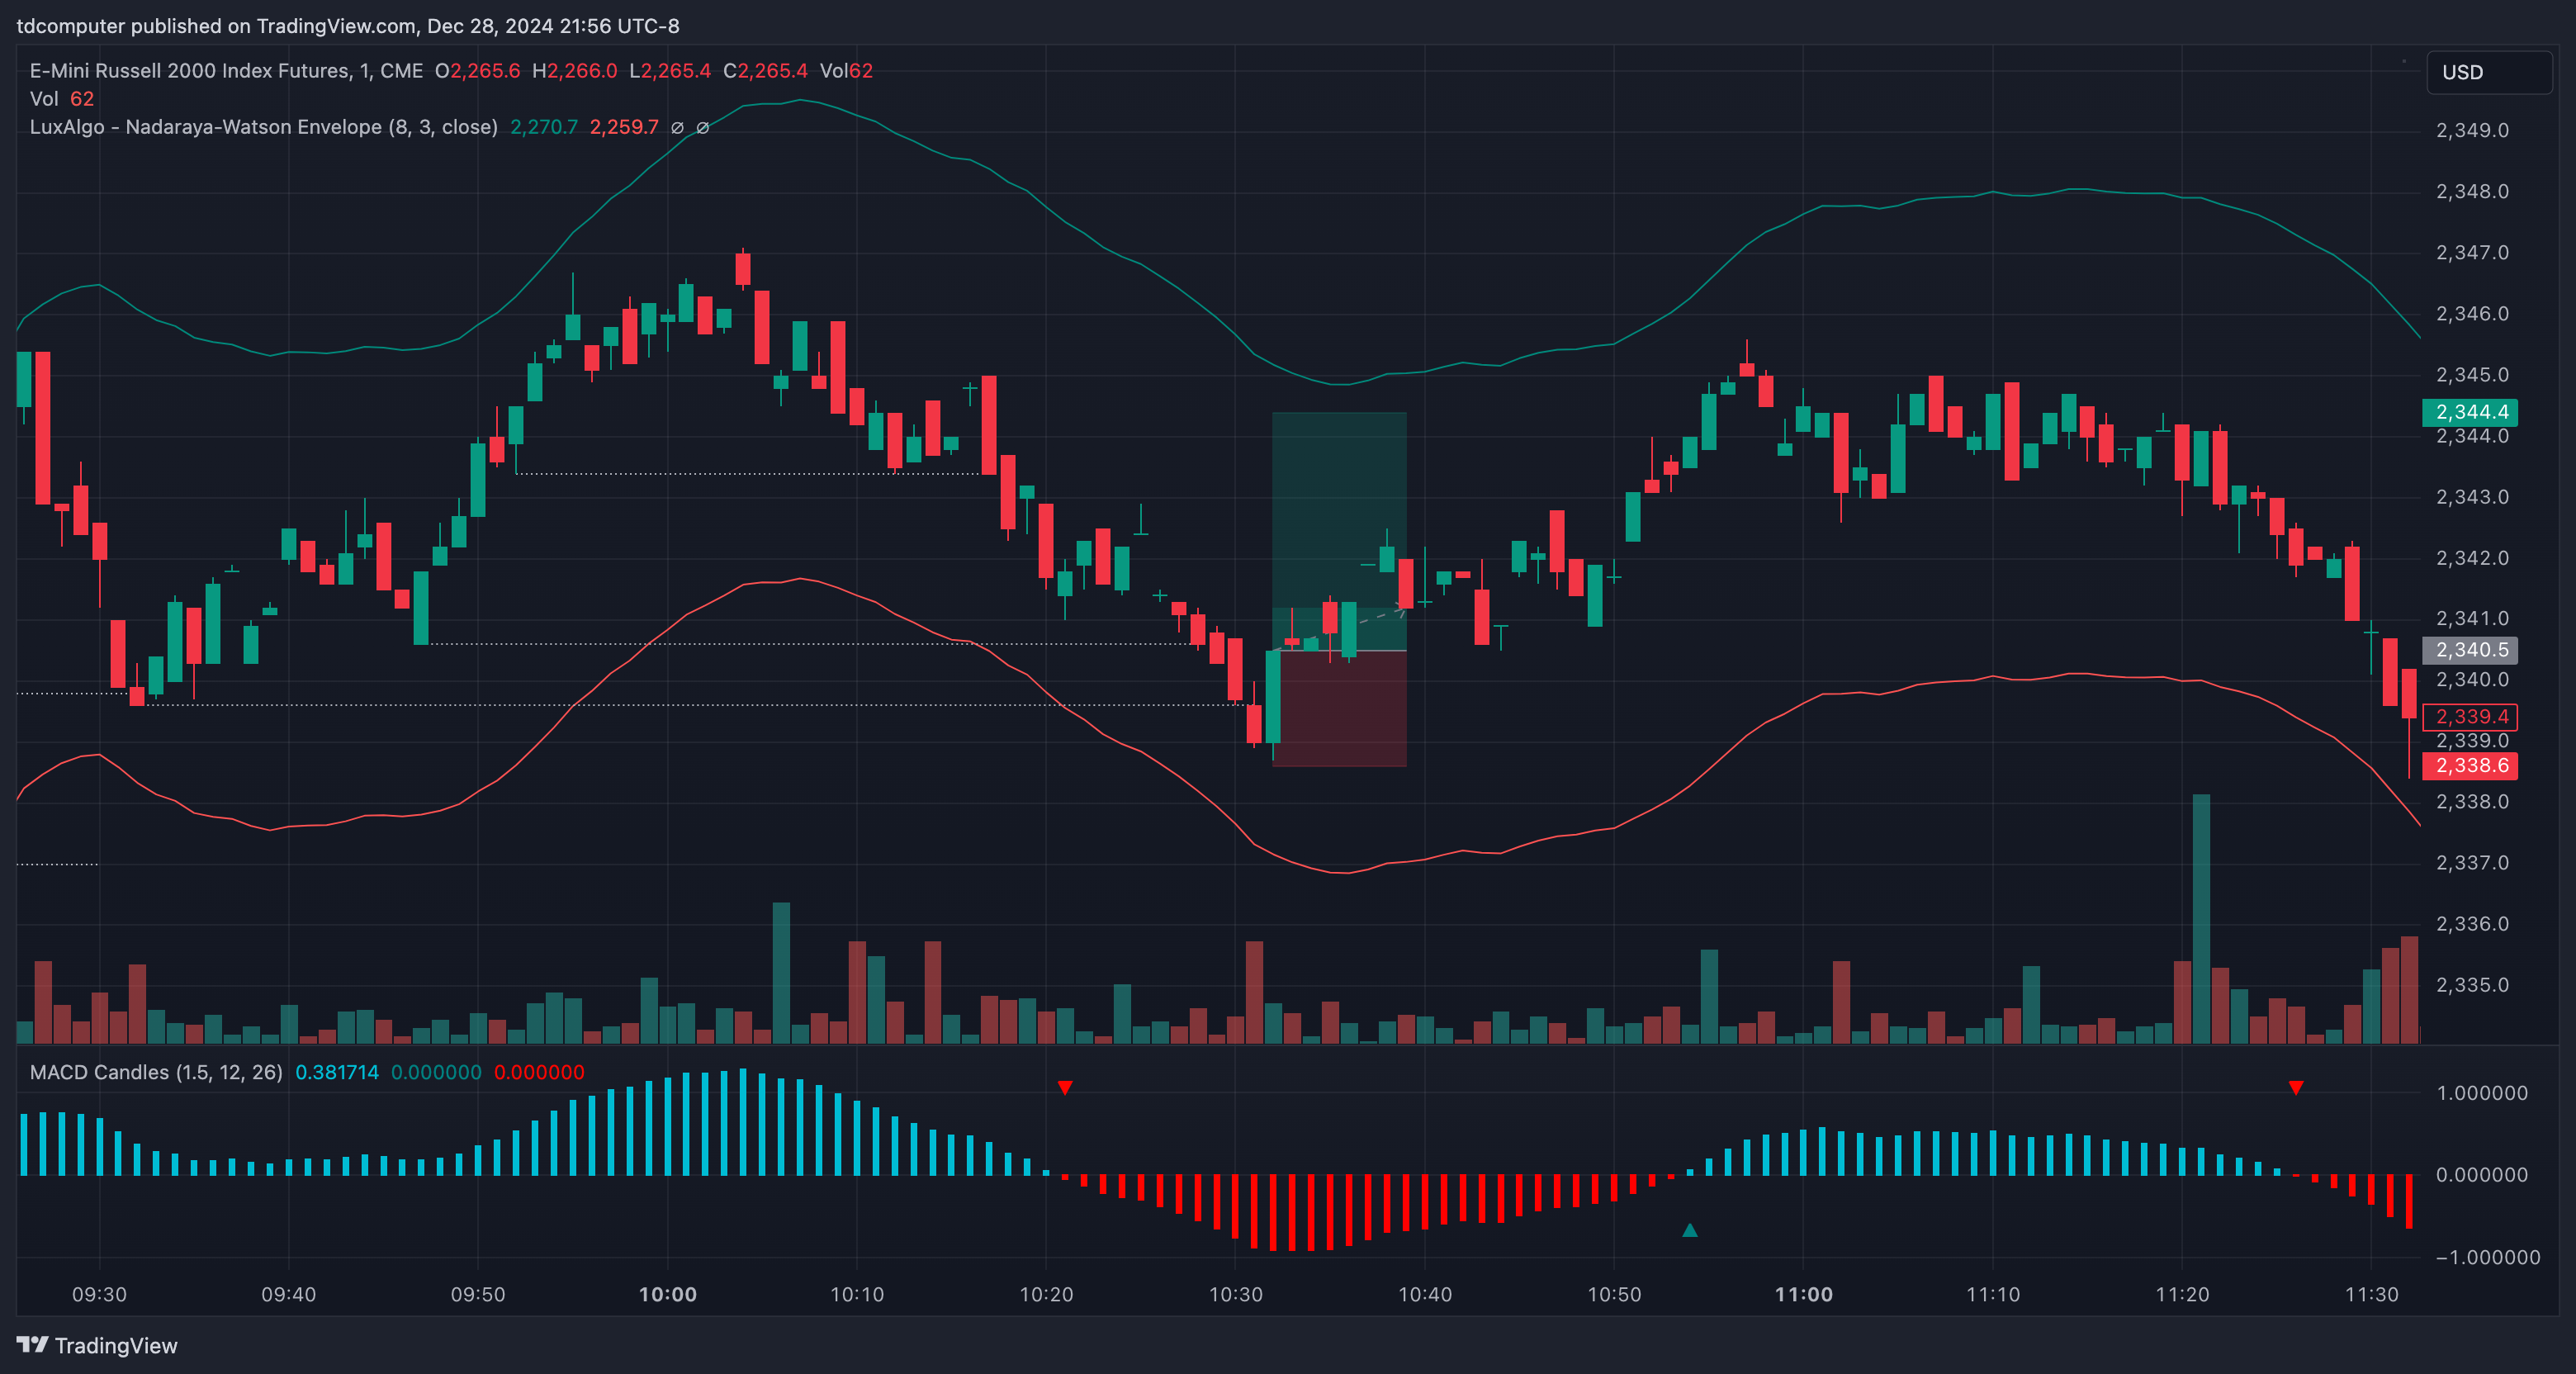Screen dimensions: 2576x1374
Task: Click the 10:00 time axis label
Action: (x=667, y=1294)
